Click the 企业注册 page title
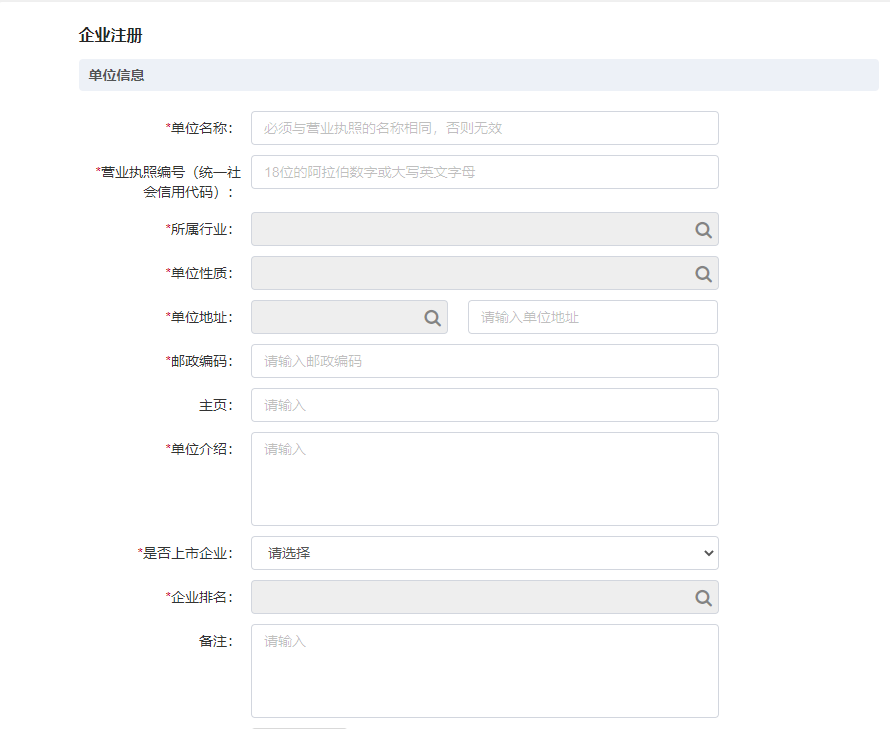Image resolution: width=890 pixels, height=729 pixels. pos(110,36)
